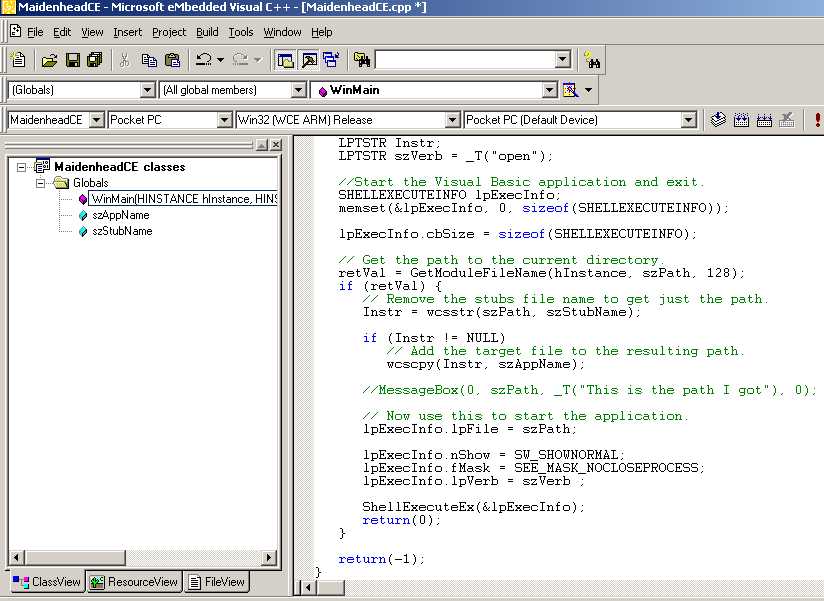
Task: Click the Stop Build icon
Action: (x=787, y=120)
